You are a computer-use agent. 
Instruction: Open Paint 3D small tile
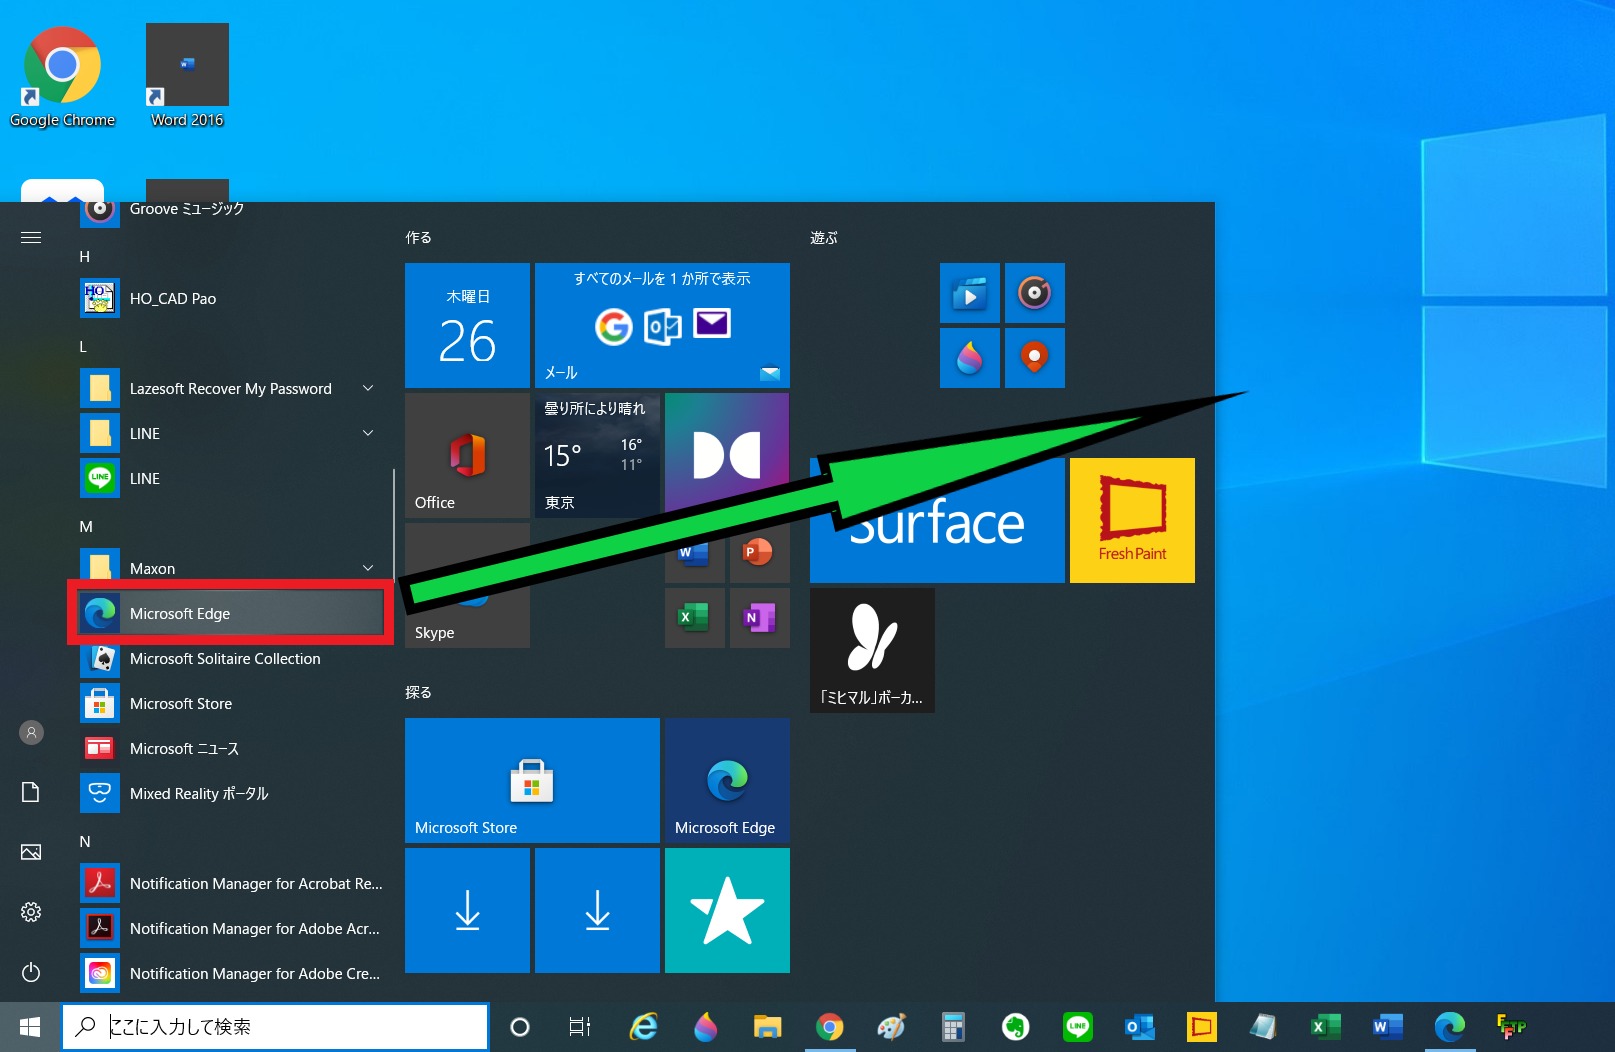(969, 358)
